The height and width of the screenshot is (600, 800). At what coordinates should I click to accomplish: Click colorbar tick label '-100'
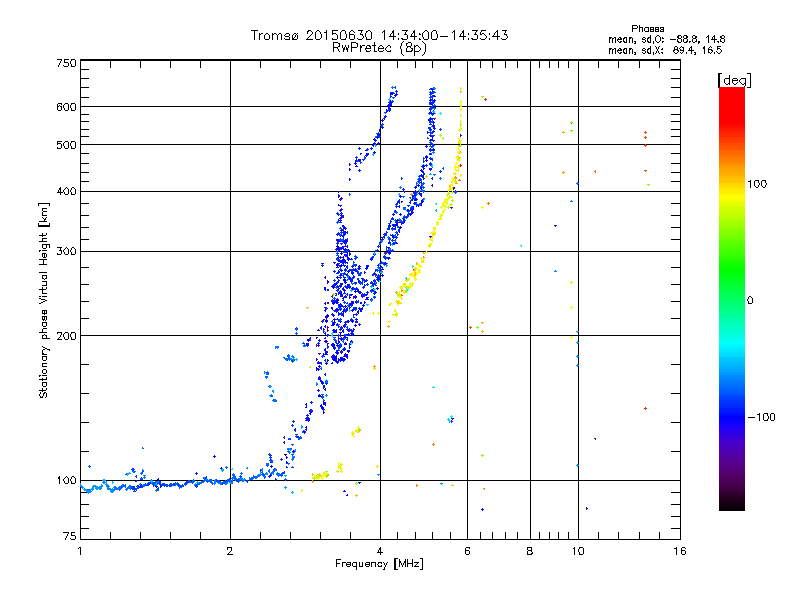[x=761, y=417]
